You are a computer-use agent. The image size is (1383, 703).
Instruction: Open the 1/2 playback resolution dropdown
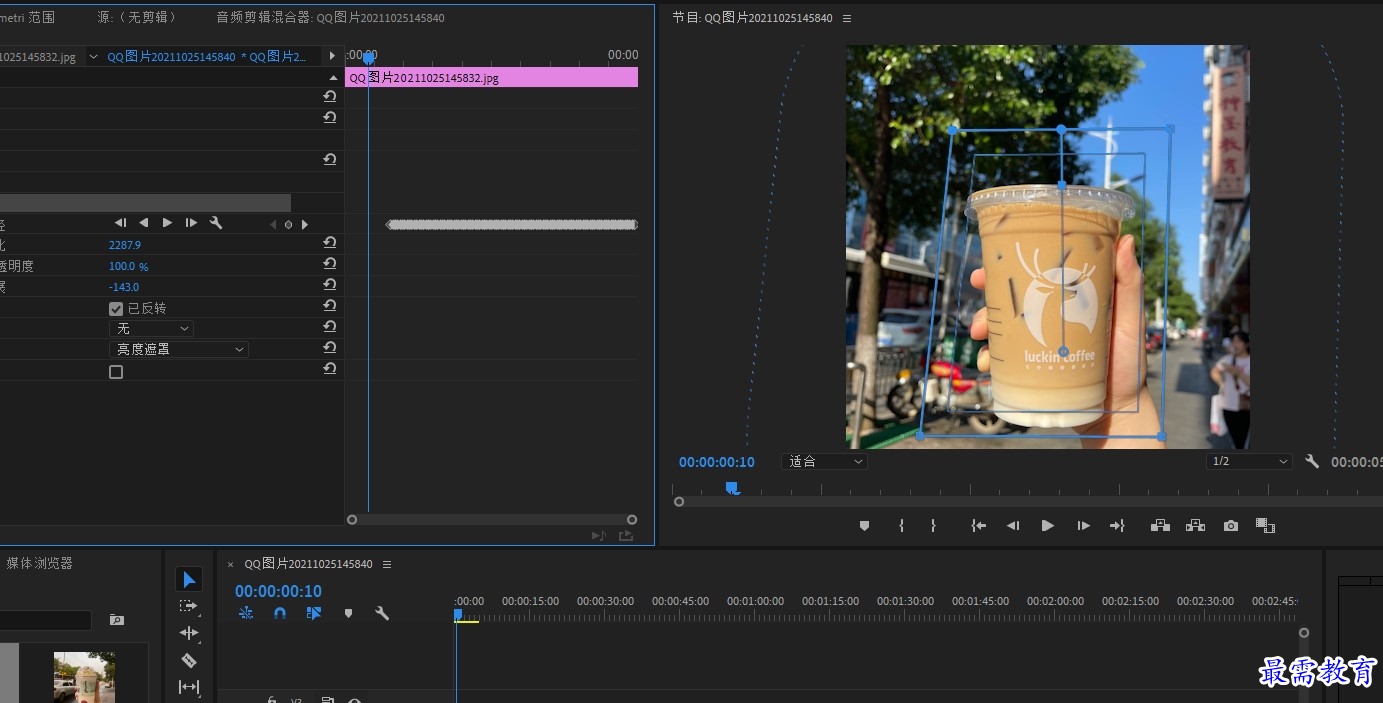coord(1249,461)
